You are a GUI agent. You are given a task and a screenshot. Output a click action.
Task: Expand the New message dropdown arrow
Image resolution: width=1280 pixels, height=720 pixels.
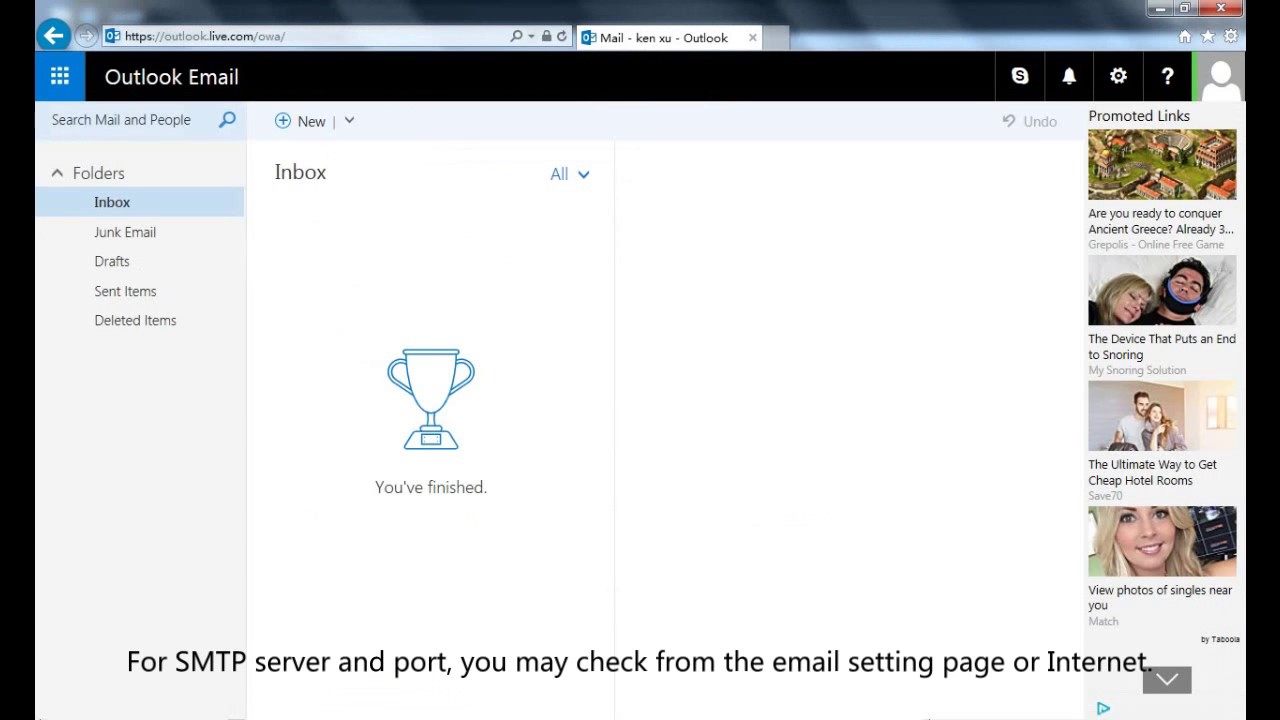pos(349,120)
